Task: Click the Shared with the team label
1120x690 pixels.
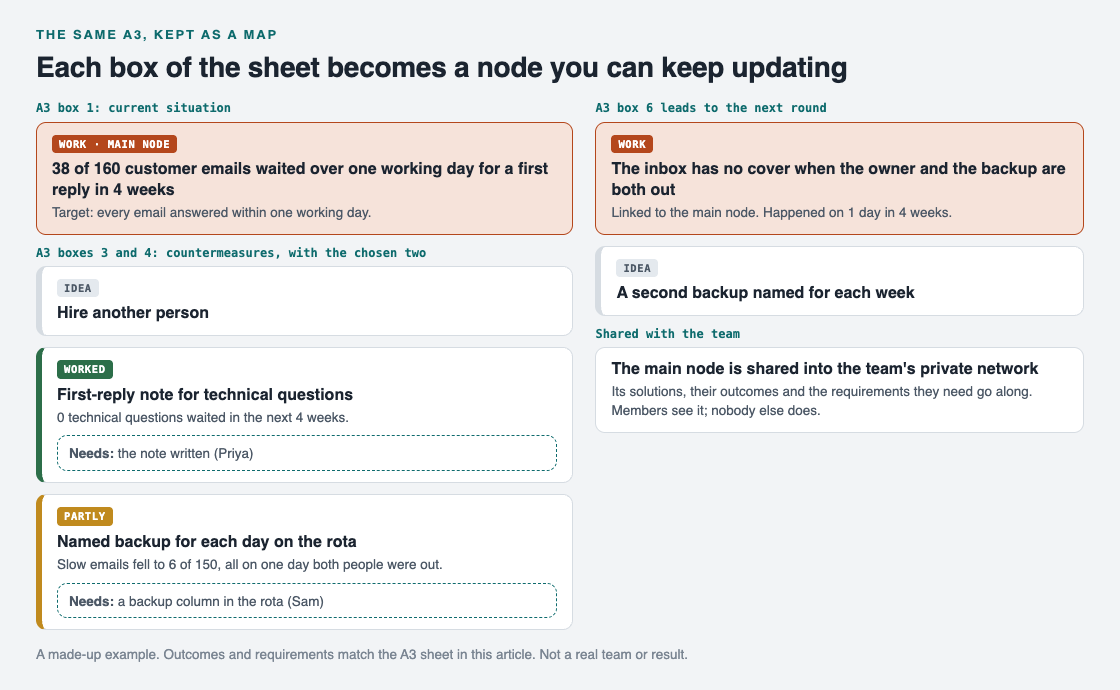Action: (x=668, y=334)
